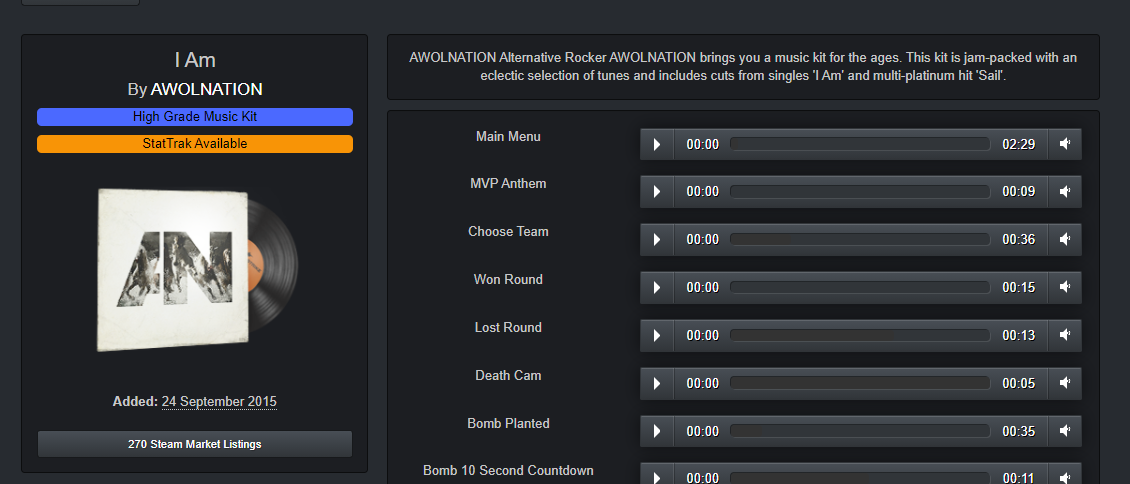The width and height of the screenshot is (1130, 484).
Task: Click the 00:13 duration of Lost Round
Action: [x=1018, y=336]
